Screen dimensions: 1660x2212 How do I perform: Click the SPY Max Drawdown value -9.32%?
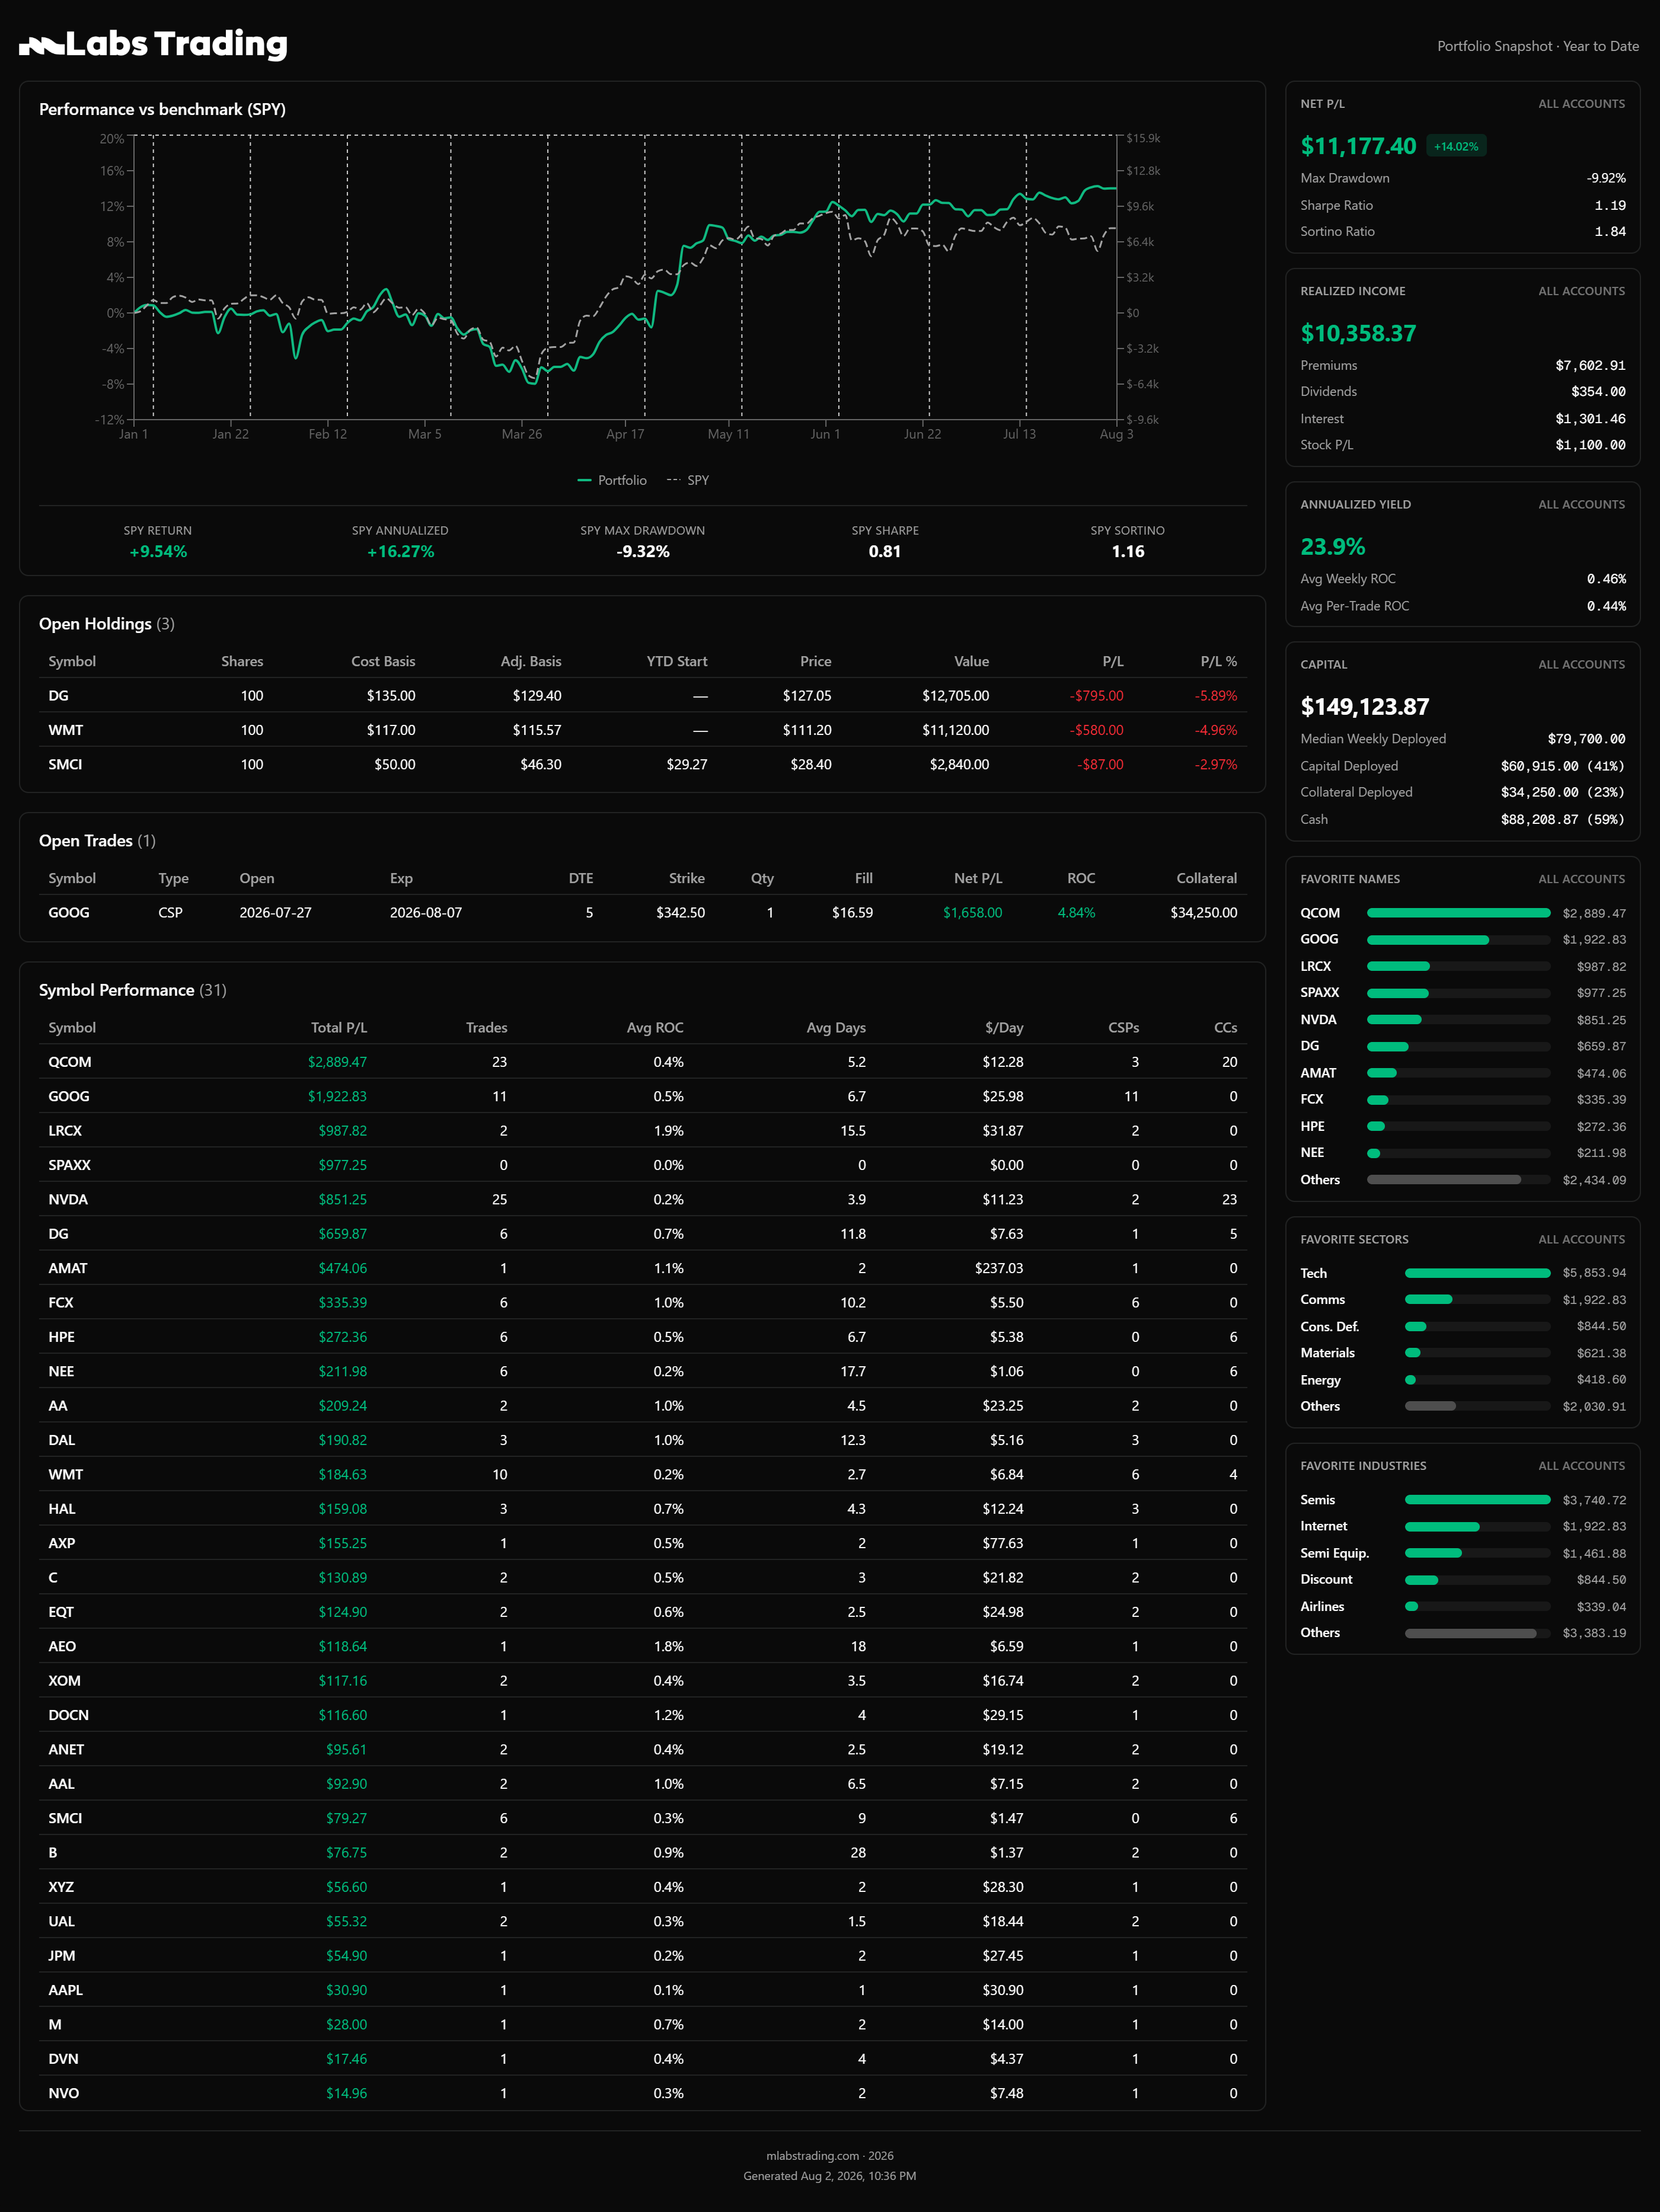coord(643,551)
